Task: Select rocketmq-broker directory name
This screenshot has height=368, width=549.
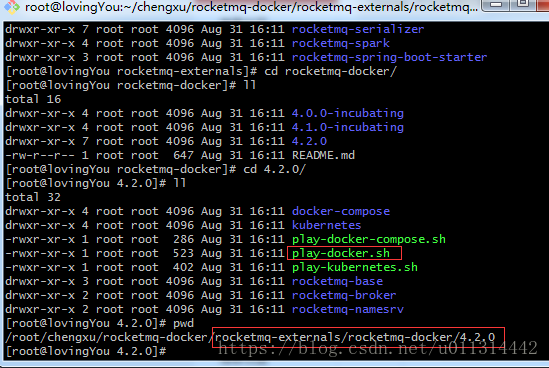Action: (x=344, y=295)
